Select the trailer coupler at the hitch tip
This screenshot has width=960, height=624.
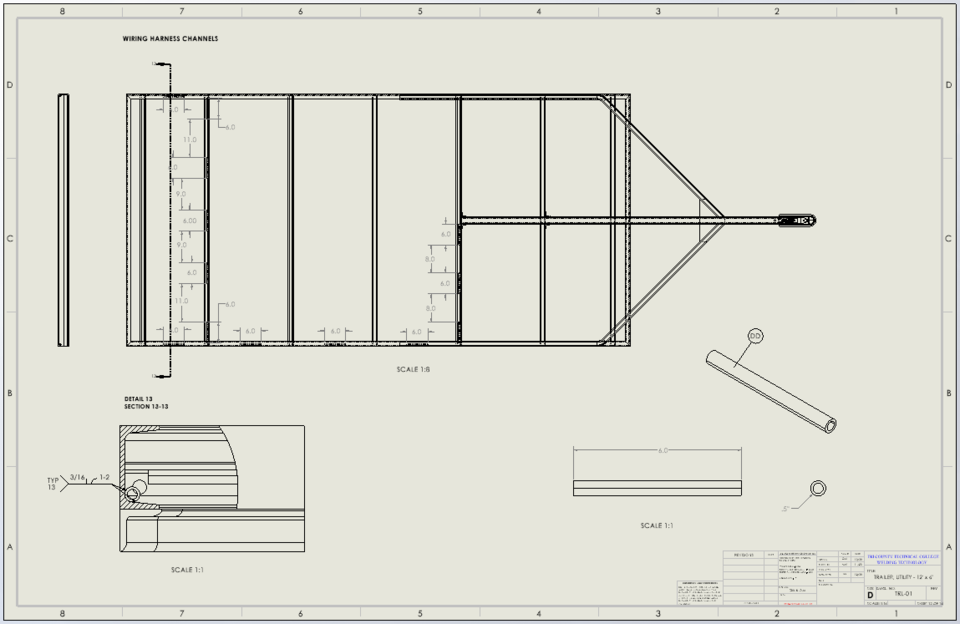[x=797, y=219]
